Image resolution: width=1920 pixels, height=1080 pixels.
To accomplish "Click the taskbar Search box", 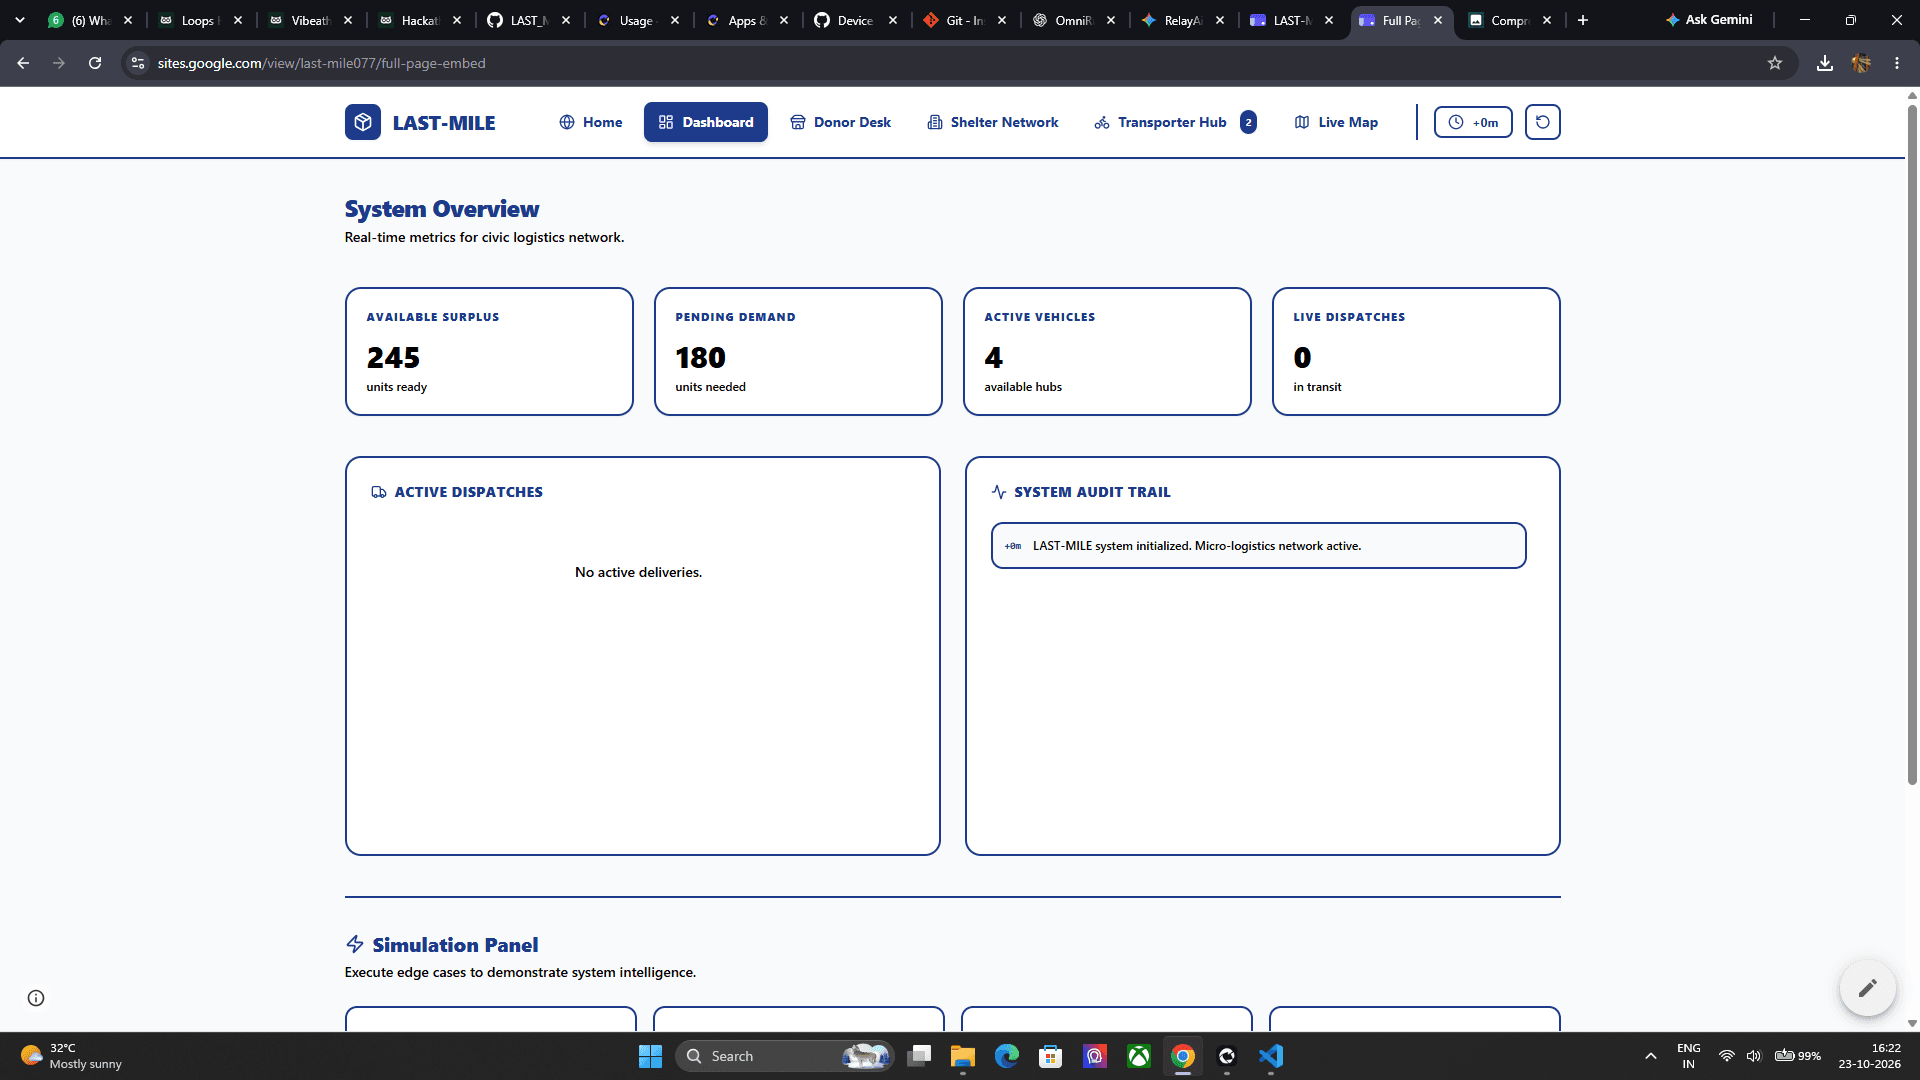I will click(786, 1056).
